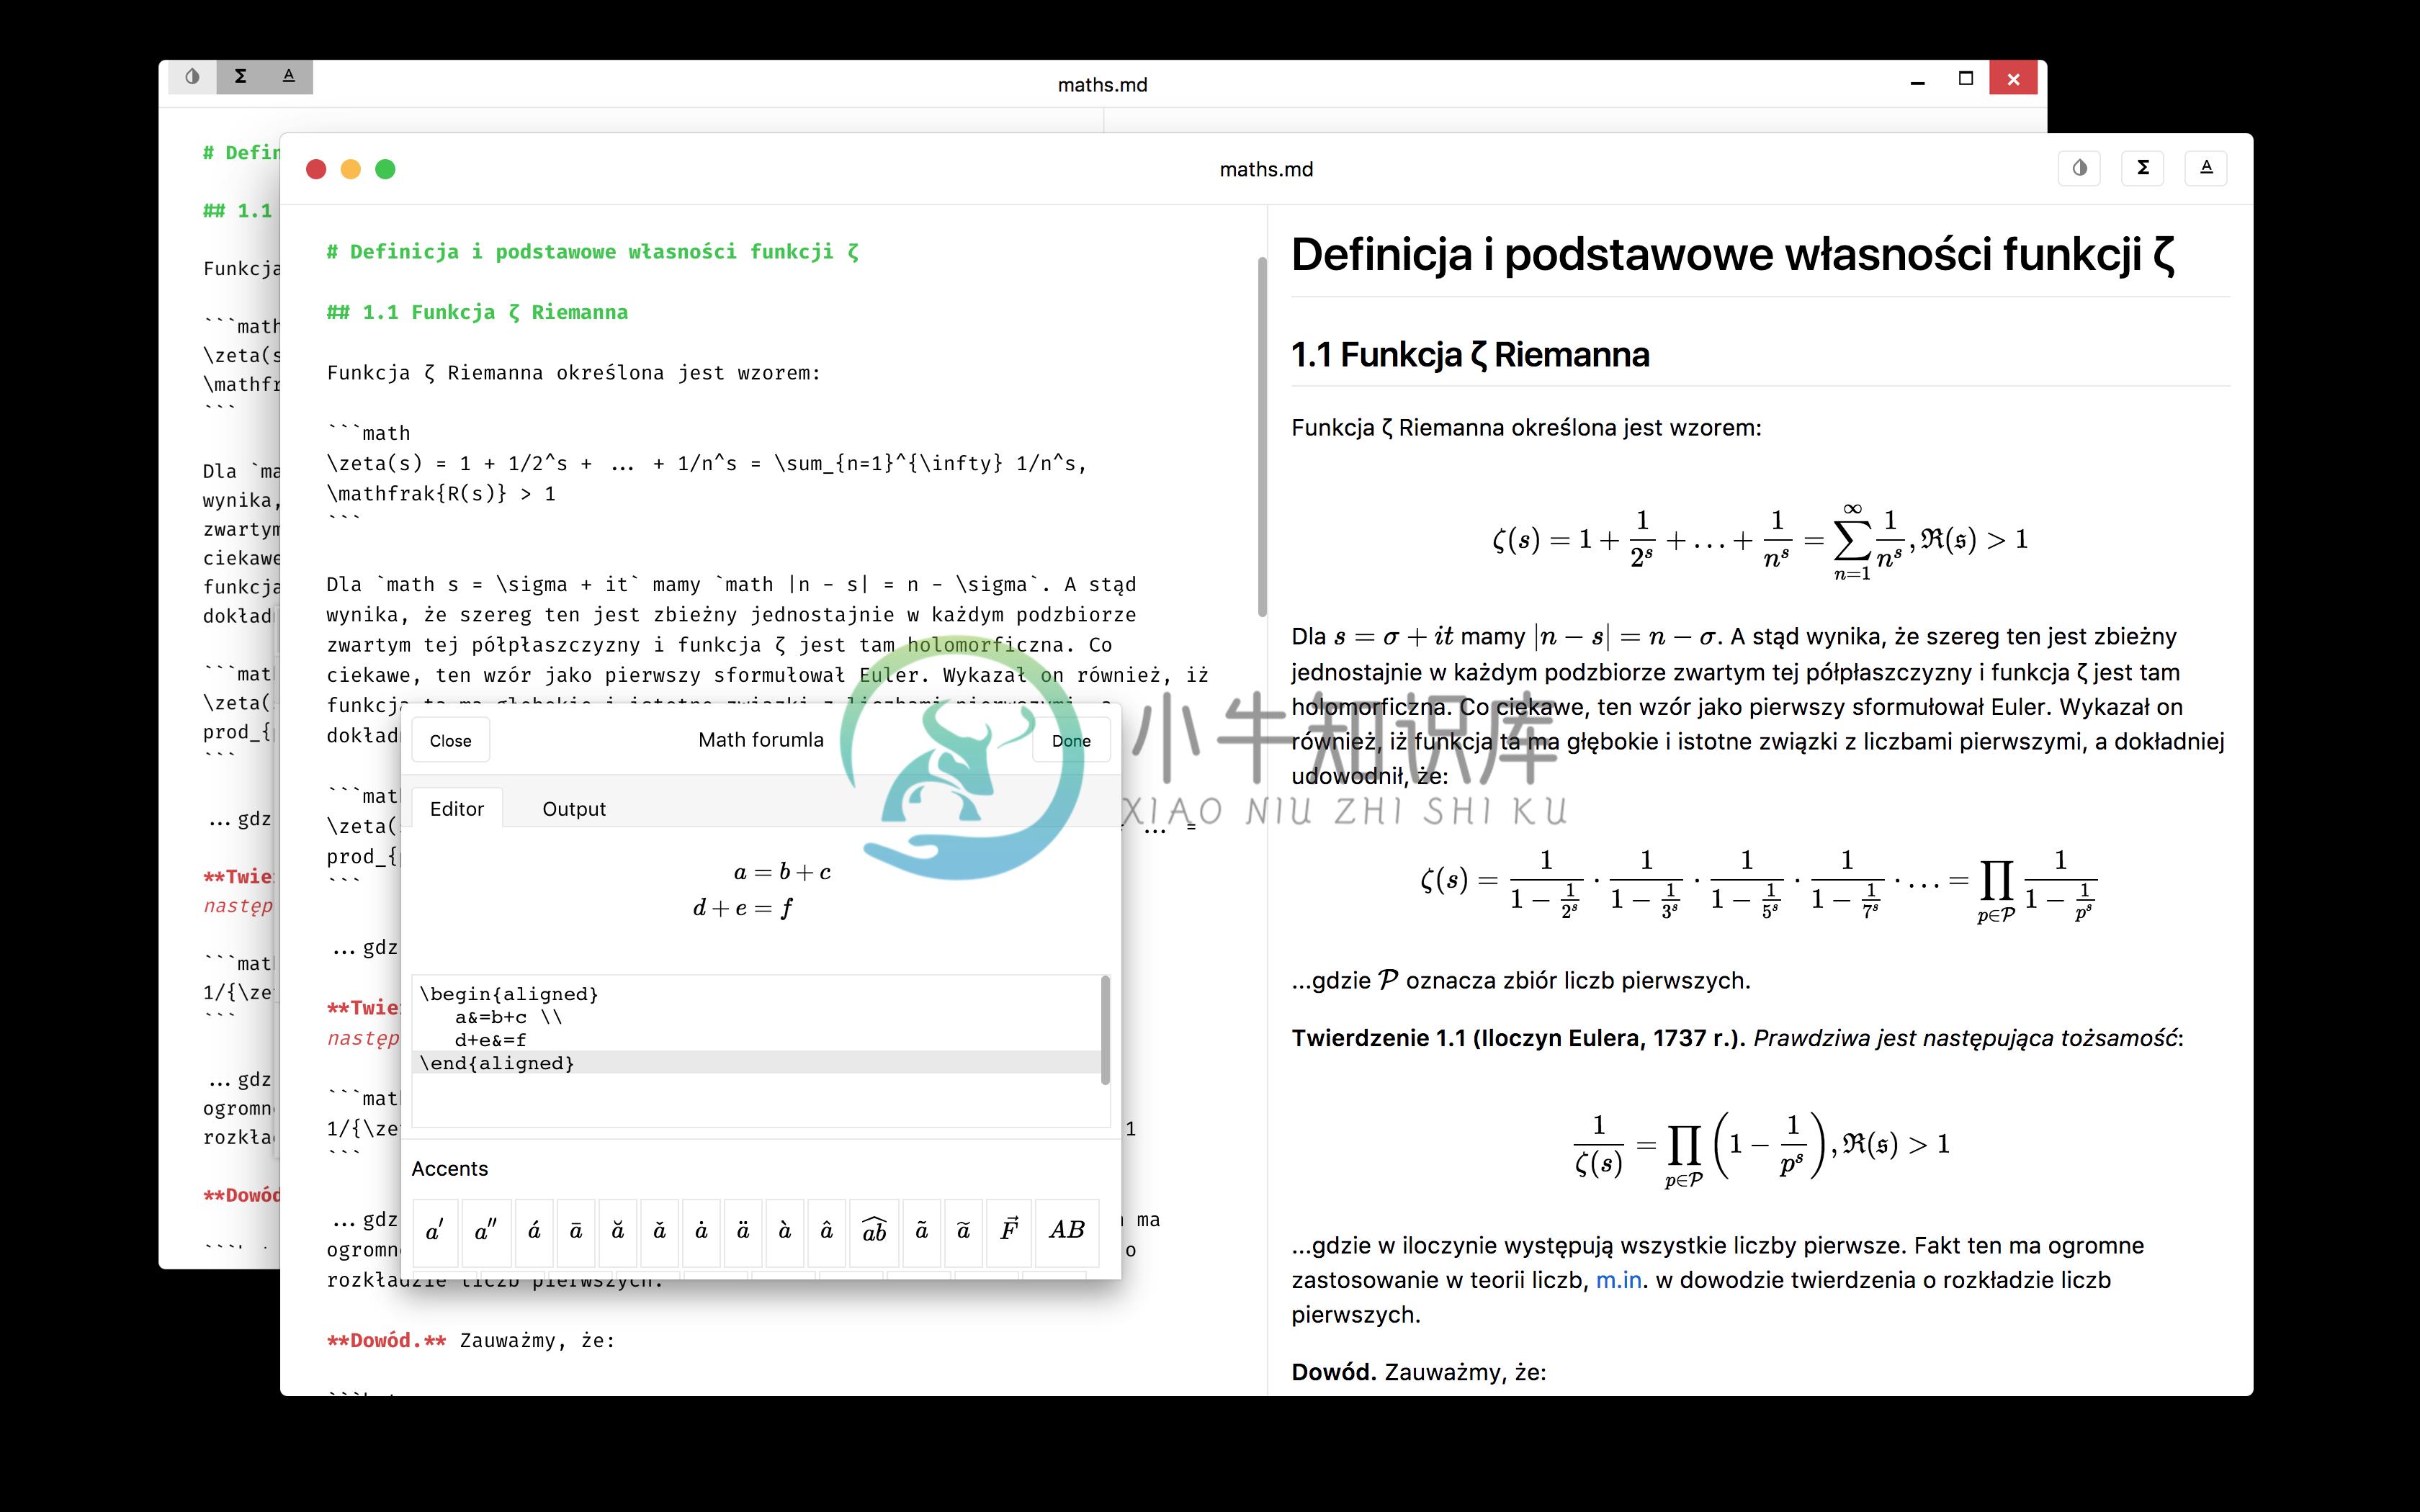This screenshot has height=1512, width=2420.
Task: Insert the prime accent a′
Action: 434,1231
